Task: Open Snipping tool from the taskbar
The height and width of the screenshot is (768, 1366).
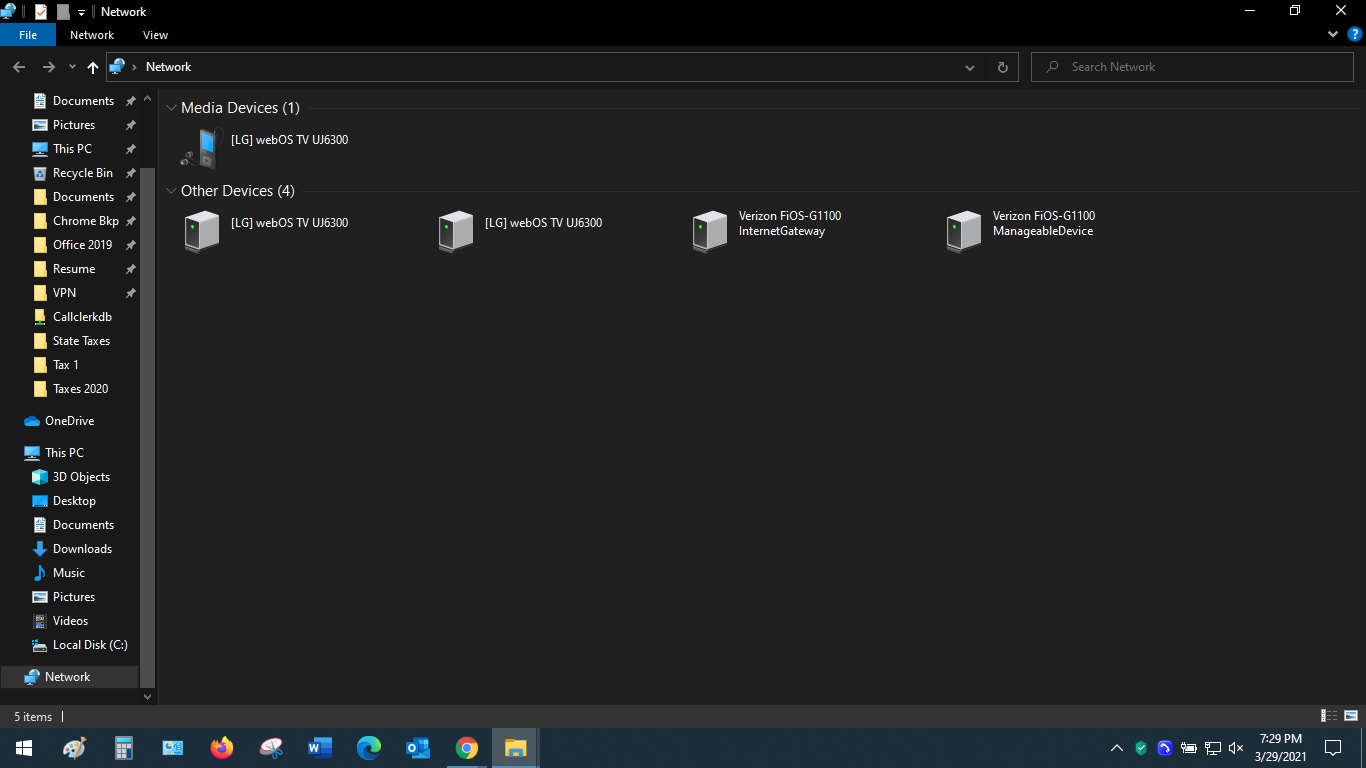Action: [x=271, y=748]
